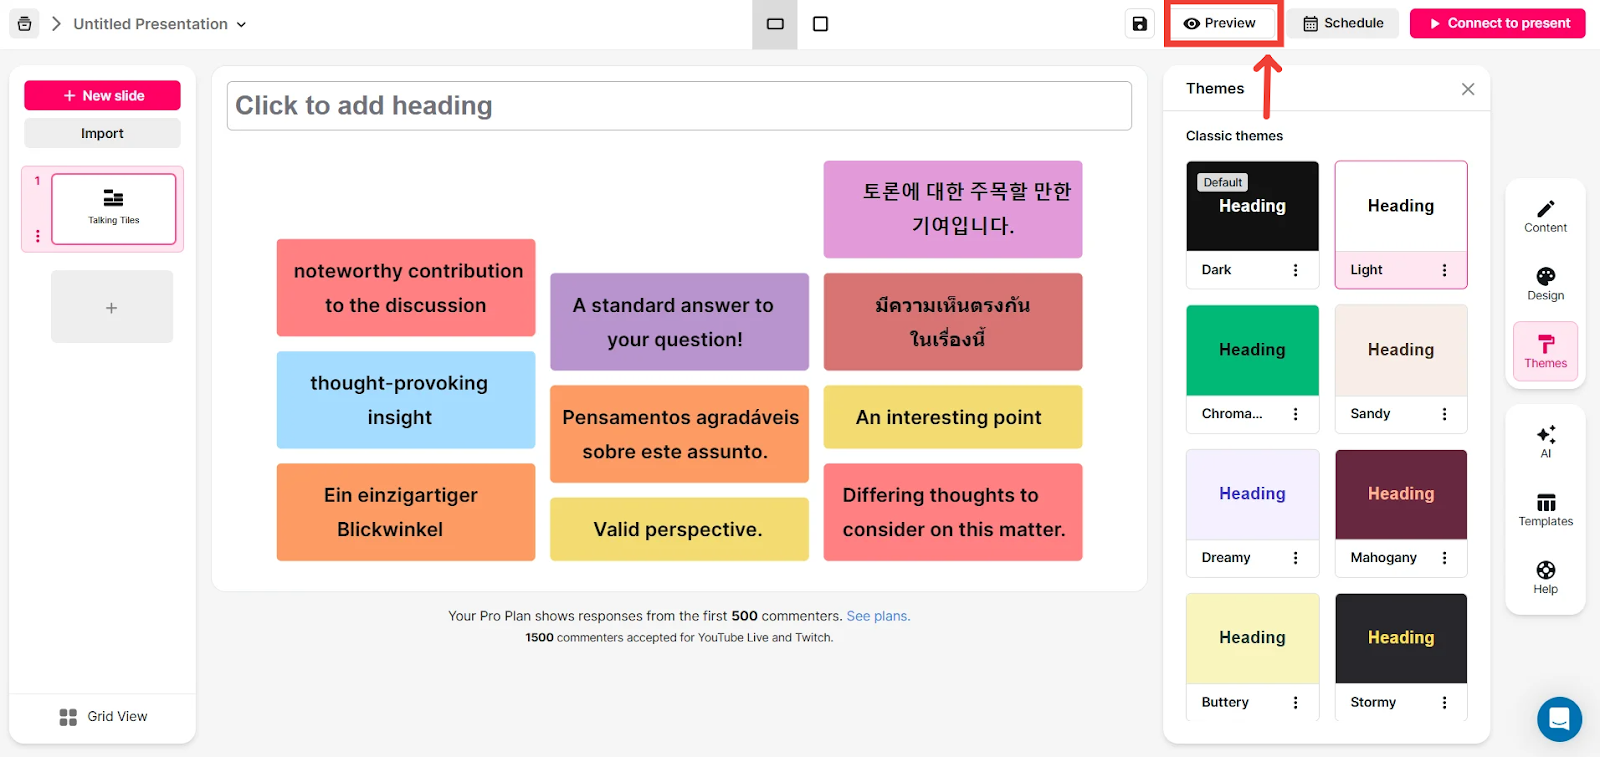The height and width of the screenshot is (757, 1600).
Task: Open the Design palette tab
Action: coord(1546,284)
